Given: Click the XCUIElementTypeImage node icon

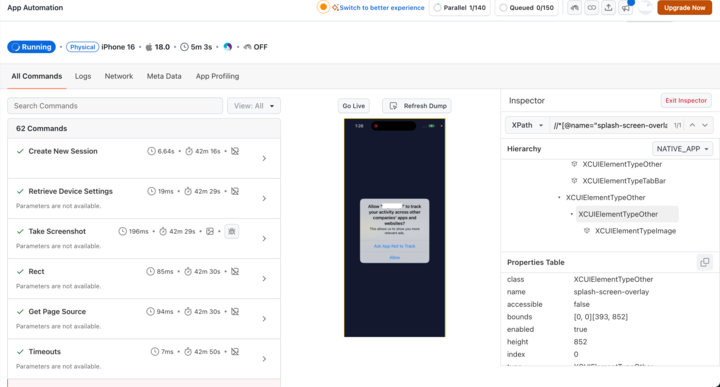Looking at the screenshot, I should [587, 231].
